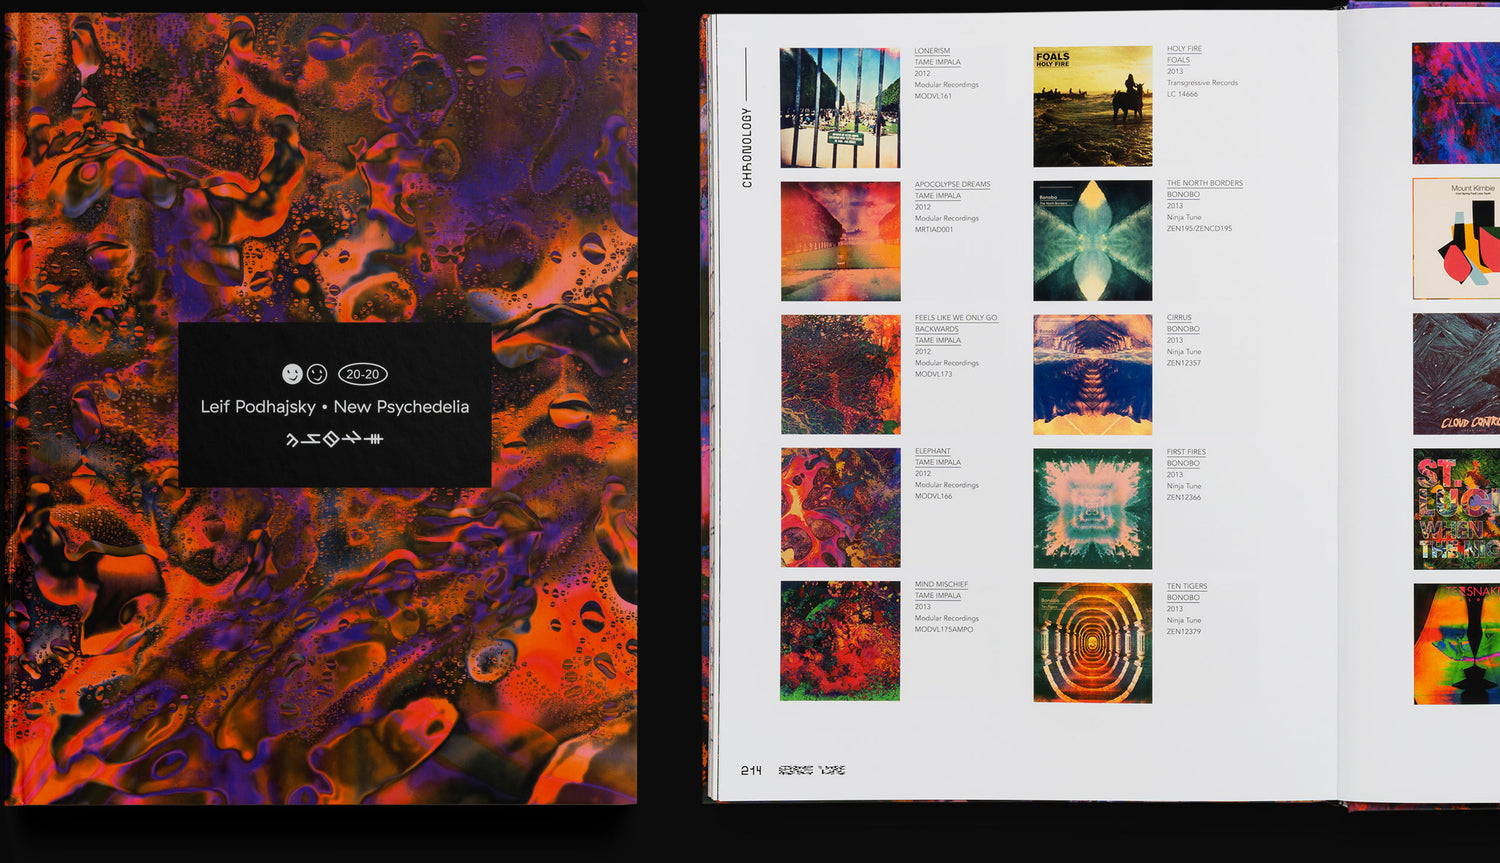
Task: Click the glyph symbols row below the title
Action: pos(335,439)
